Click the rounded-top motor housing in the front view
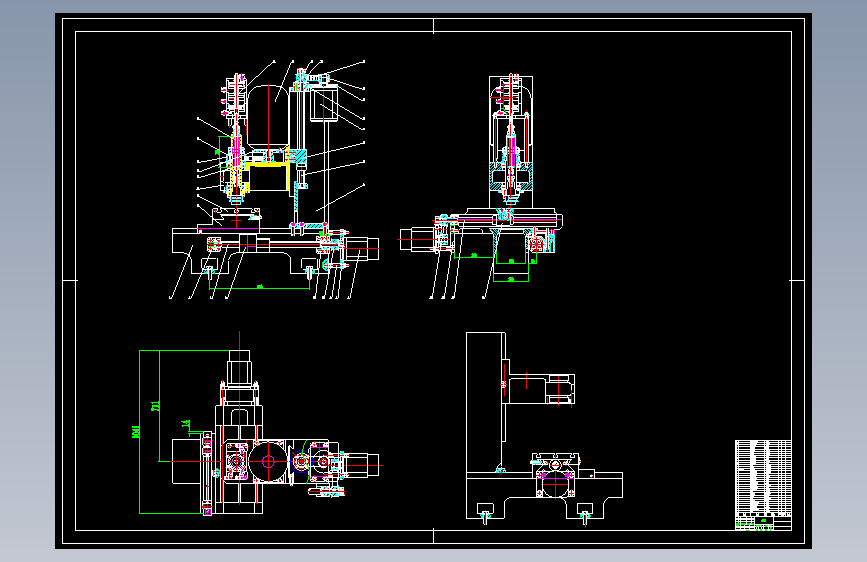 point(268,115)
